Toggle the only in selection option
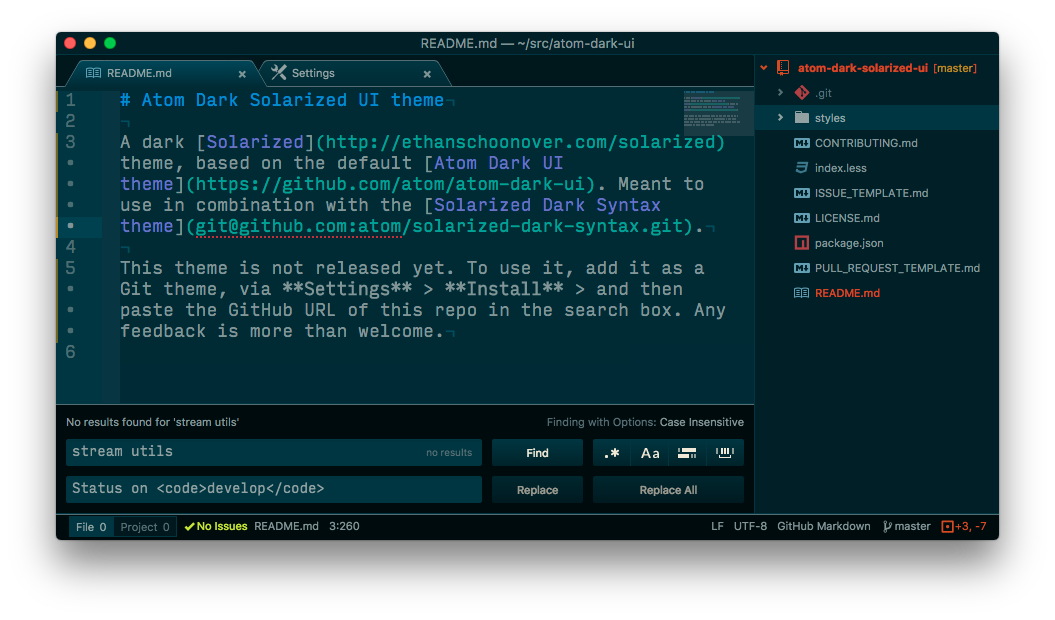 [x=687, y=453]
